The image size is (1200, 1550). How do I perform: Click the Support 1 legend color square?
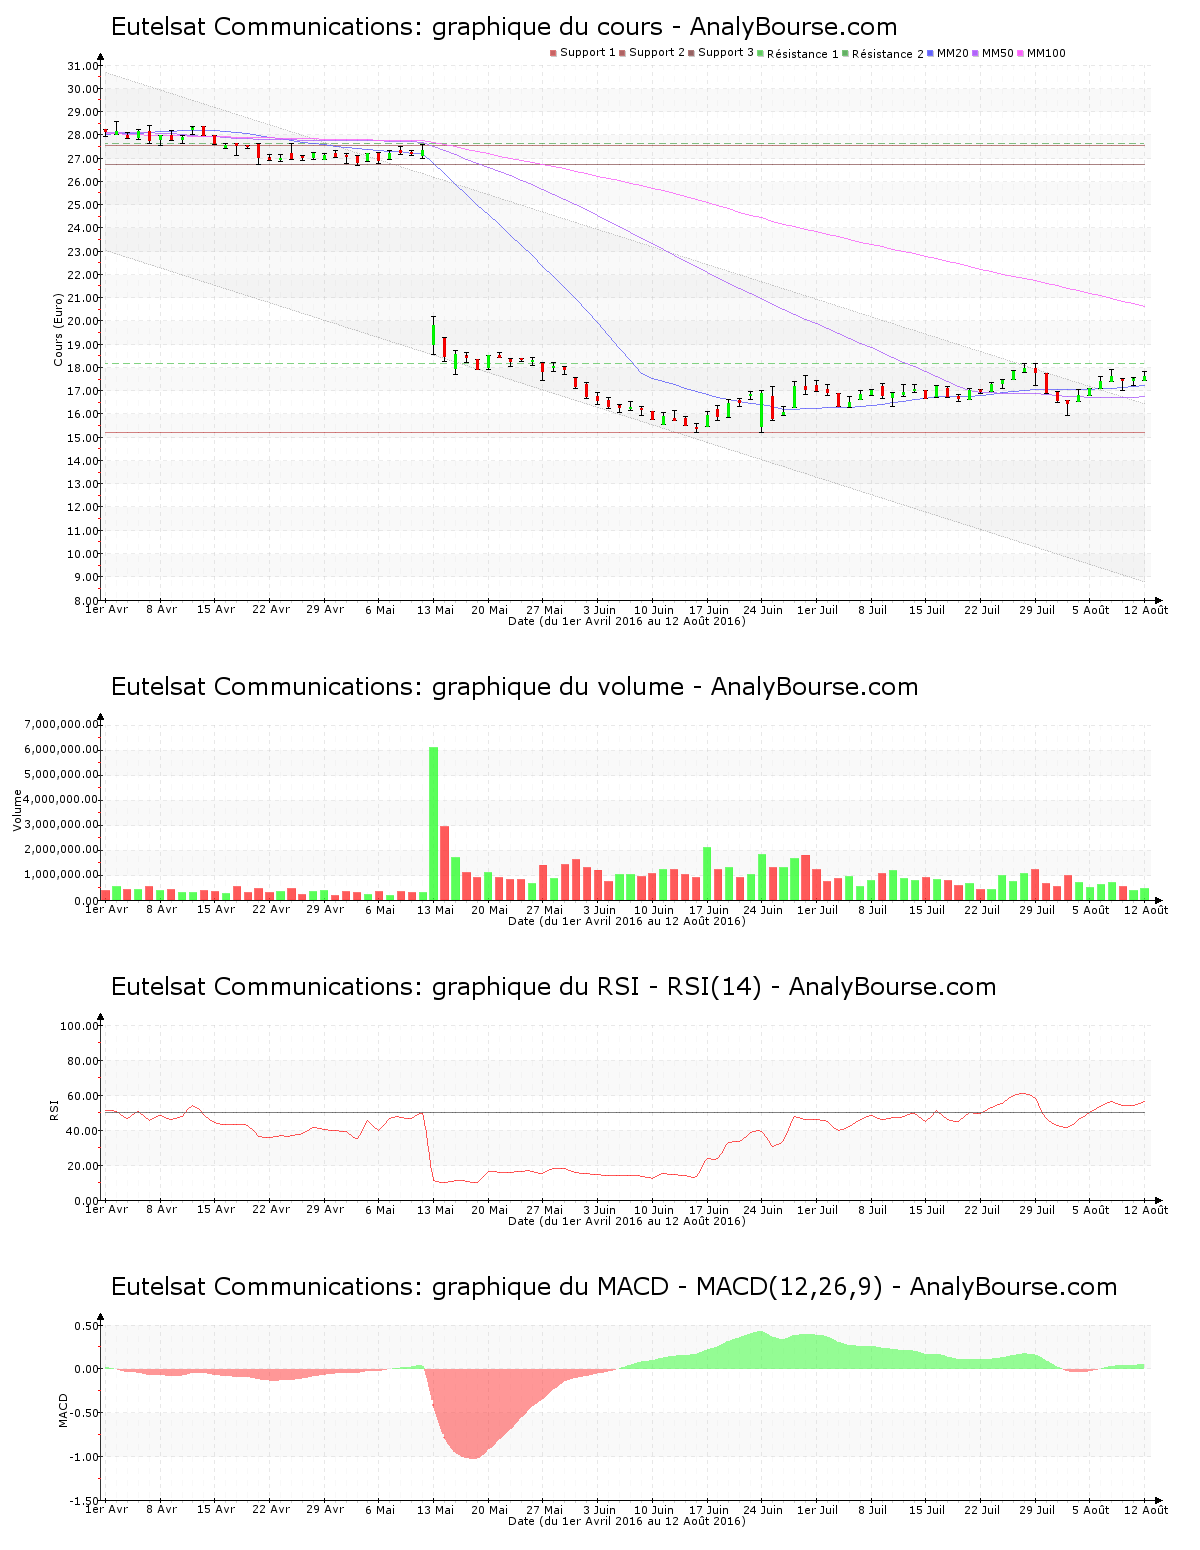click(553, 53)
